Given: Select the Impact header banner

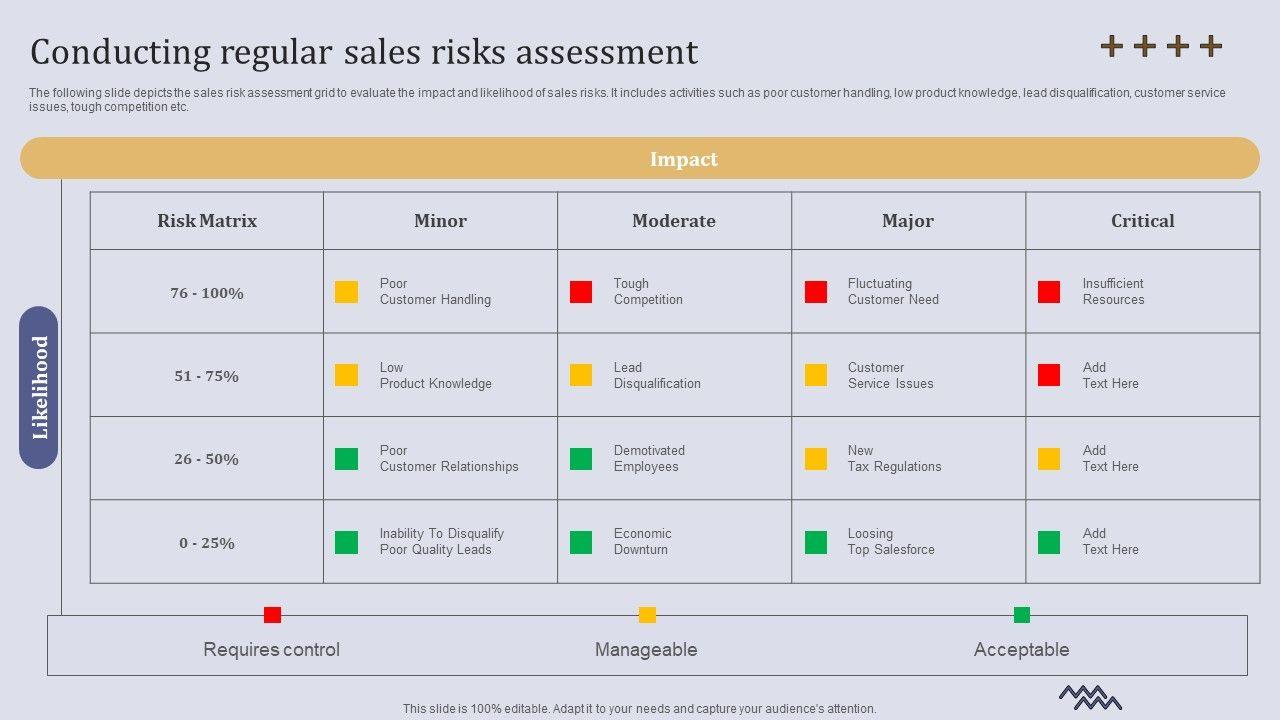Looking at the screenshot, I should coord(640,159).
